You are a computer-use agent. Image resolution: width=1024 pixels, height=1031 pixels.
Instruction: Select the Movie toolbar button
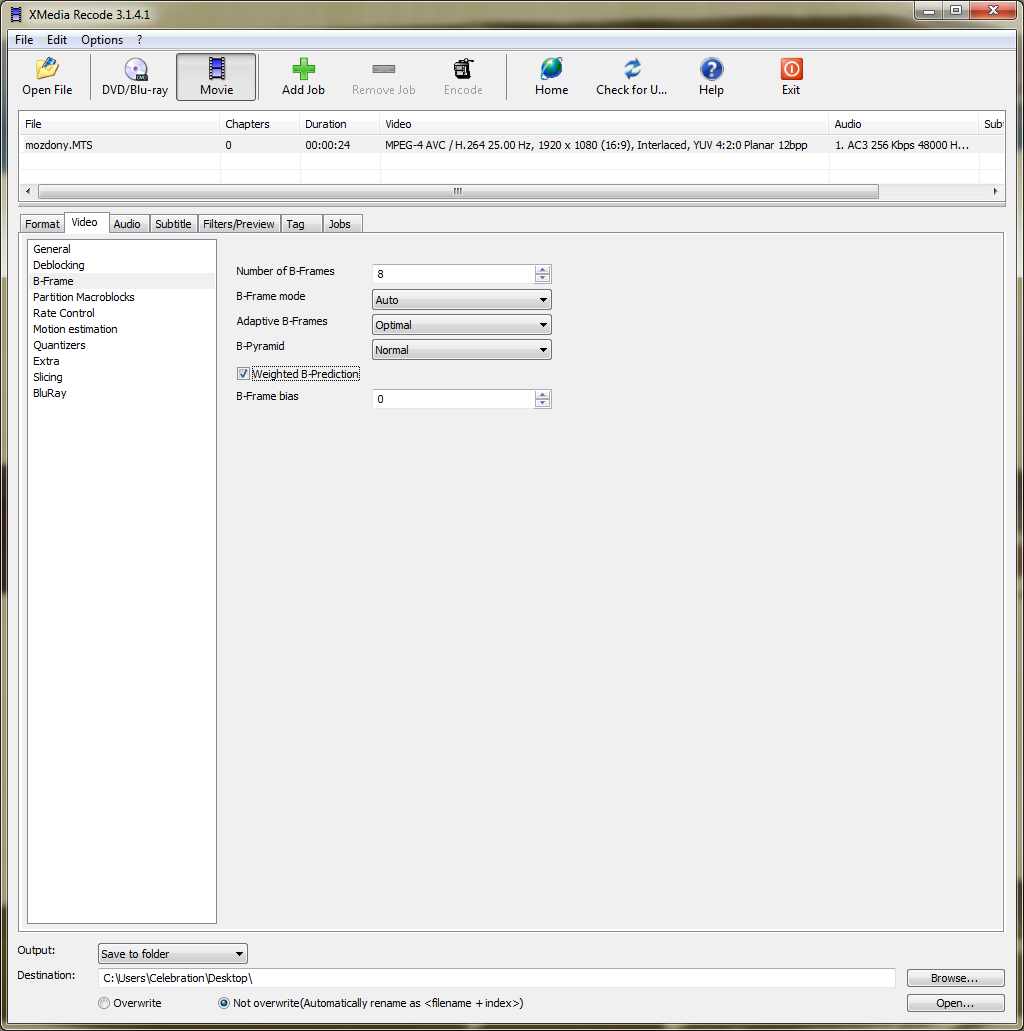click(216, 77)
